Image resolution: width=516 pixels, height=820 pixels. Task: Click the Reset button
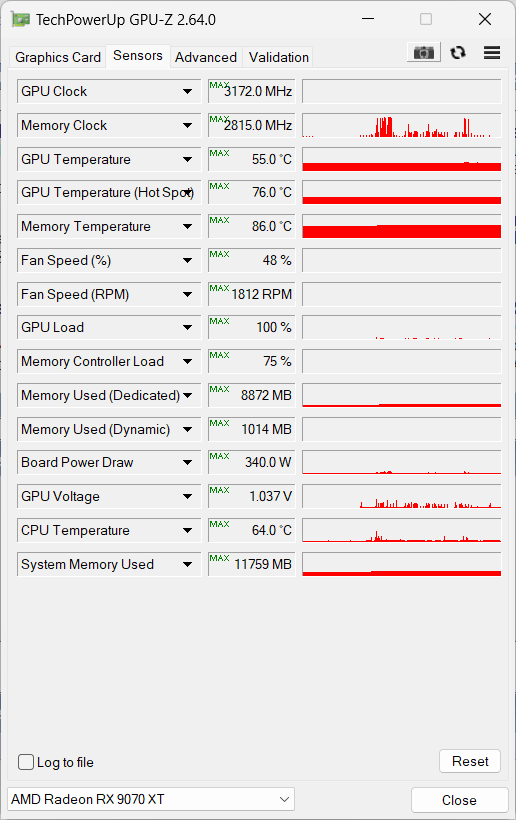point(470,761)
